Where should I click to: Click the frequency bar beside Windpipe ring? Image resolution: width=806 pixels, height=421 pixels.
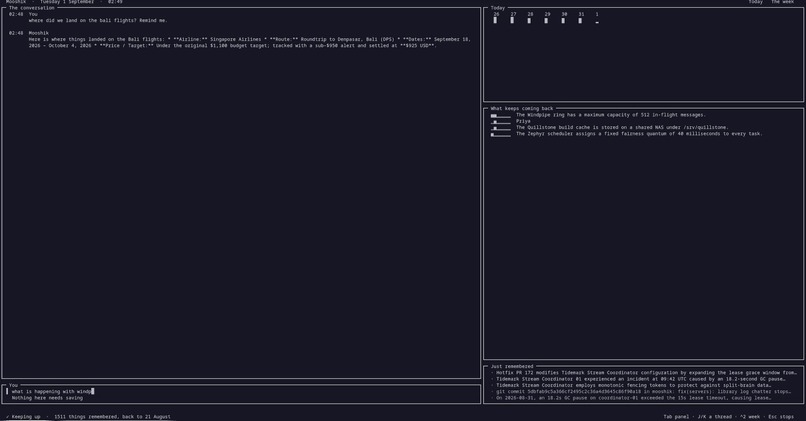(501, 116)
